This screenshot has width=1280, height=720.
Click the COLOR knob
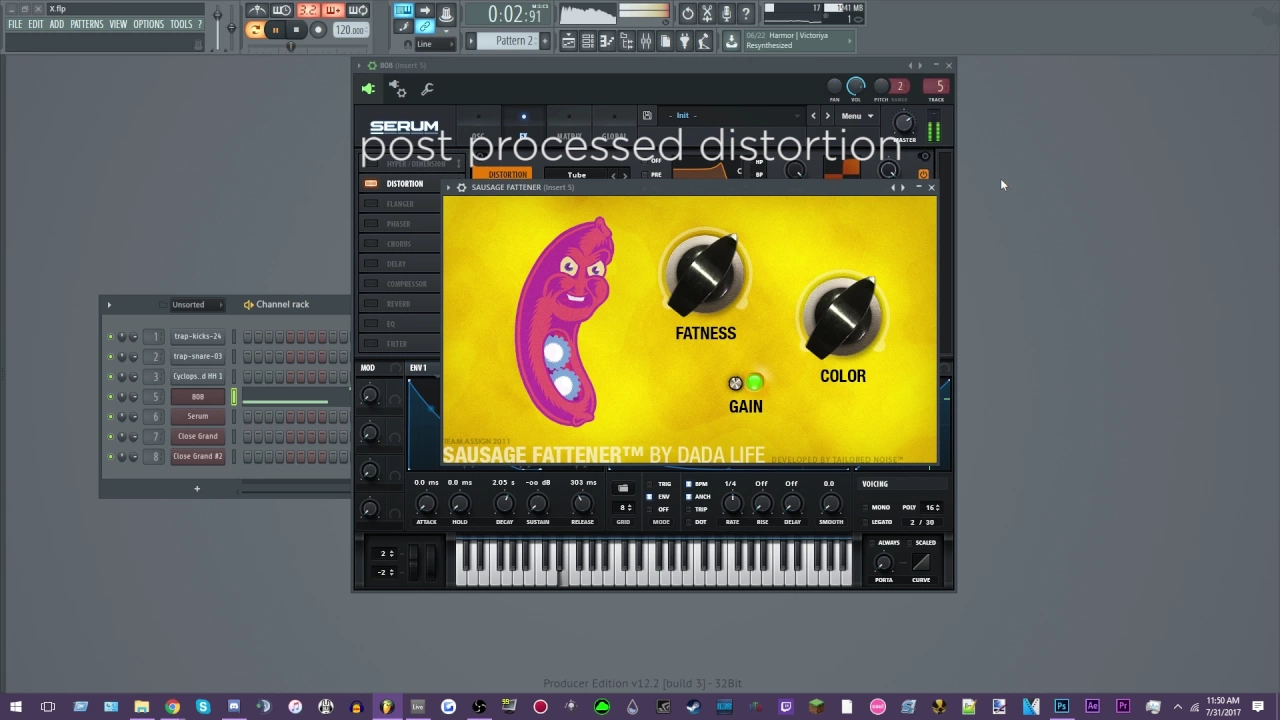[x=843, y=318]
